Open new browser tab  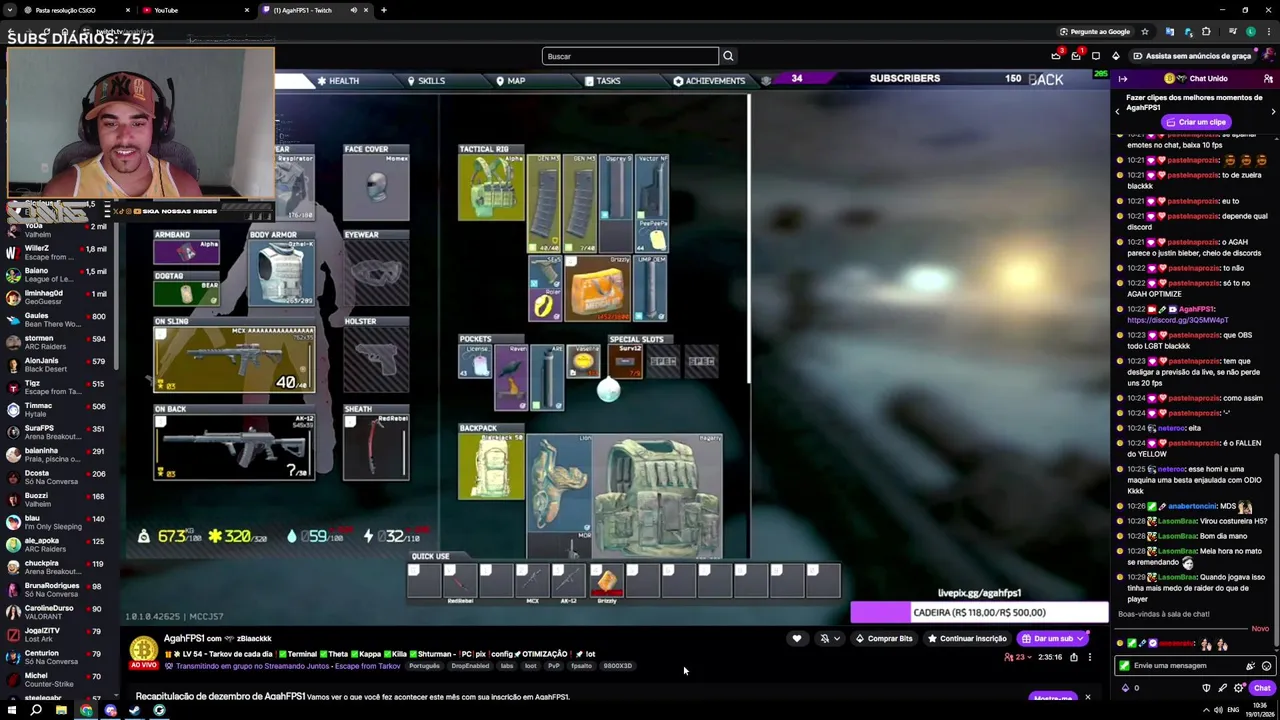coord(384,10)
